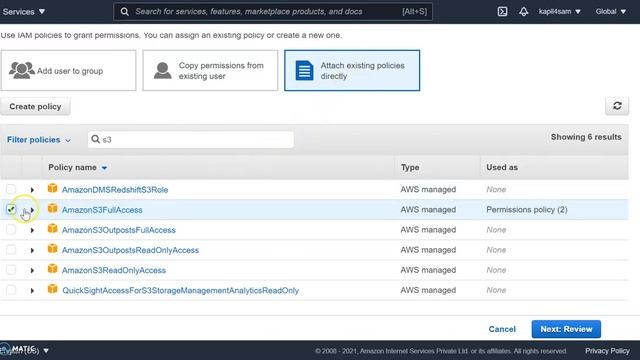
Task: Select the Add user to group option
Action: [x=68, y=70]
